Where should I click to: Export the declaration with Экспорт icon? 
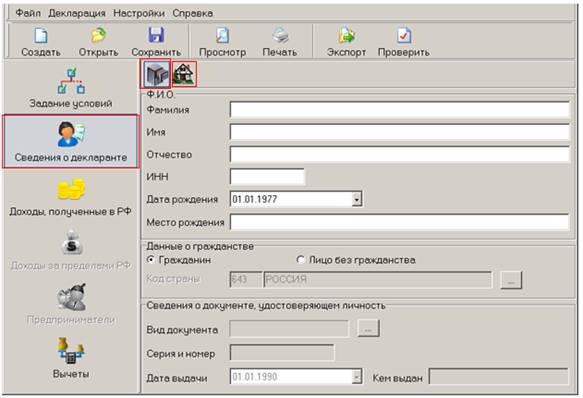click(x=347, y=36)
